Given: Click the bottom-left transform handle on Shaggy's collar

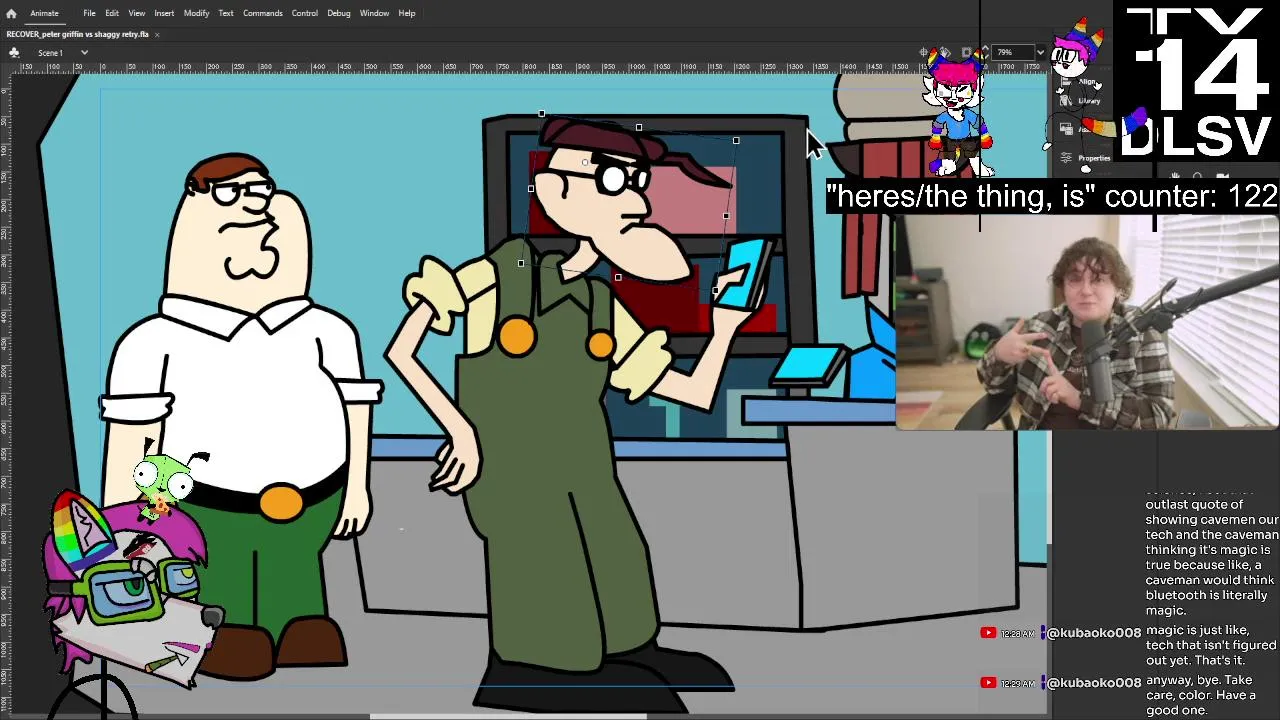Looking at the screenshot, I should coord(520,264).
